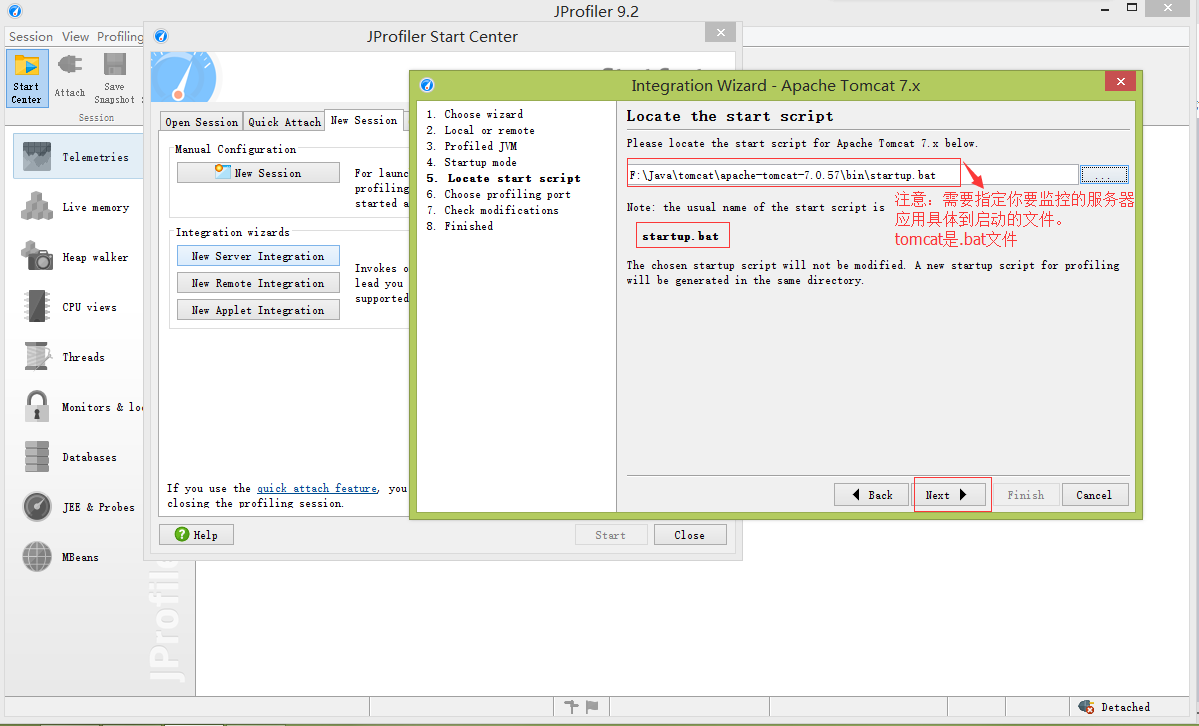
Task: Click the flag icon in status bar
Action: coord(592,706)
